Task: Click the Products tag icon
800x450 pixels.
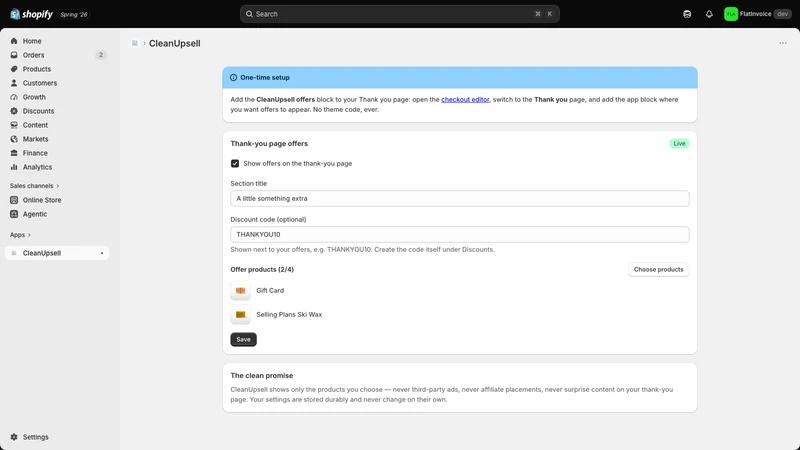Action: [14, 69]
